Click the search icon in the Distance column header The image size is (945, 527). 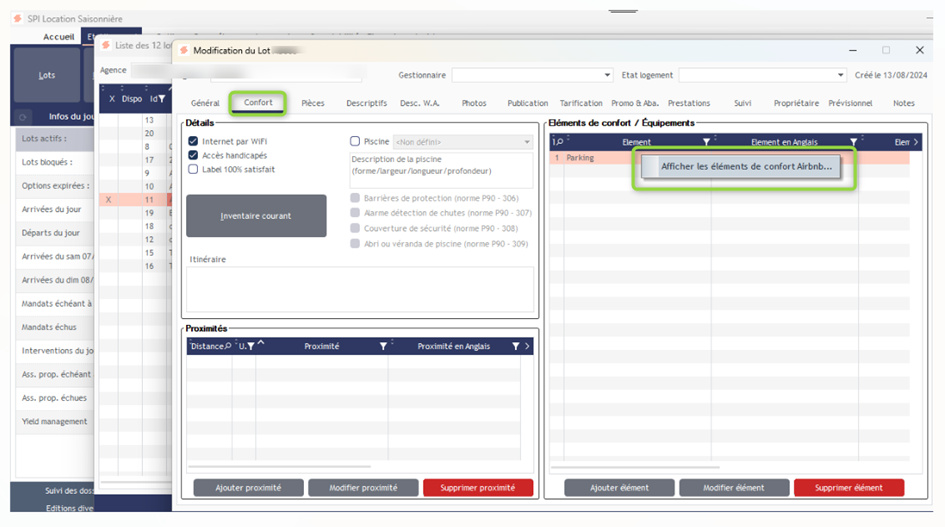[228, 346]
